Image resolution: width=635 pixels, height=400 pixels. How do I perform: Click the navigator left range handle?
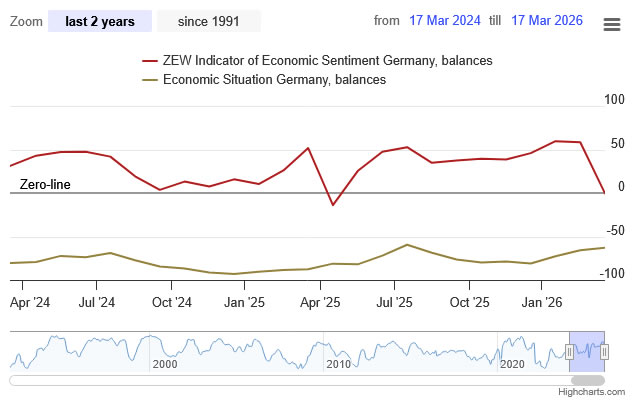569,351
